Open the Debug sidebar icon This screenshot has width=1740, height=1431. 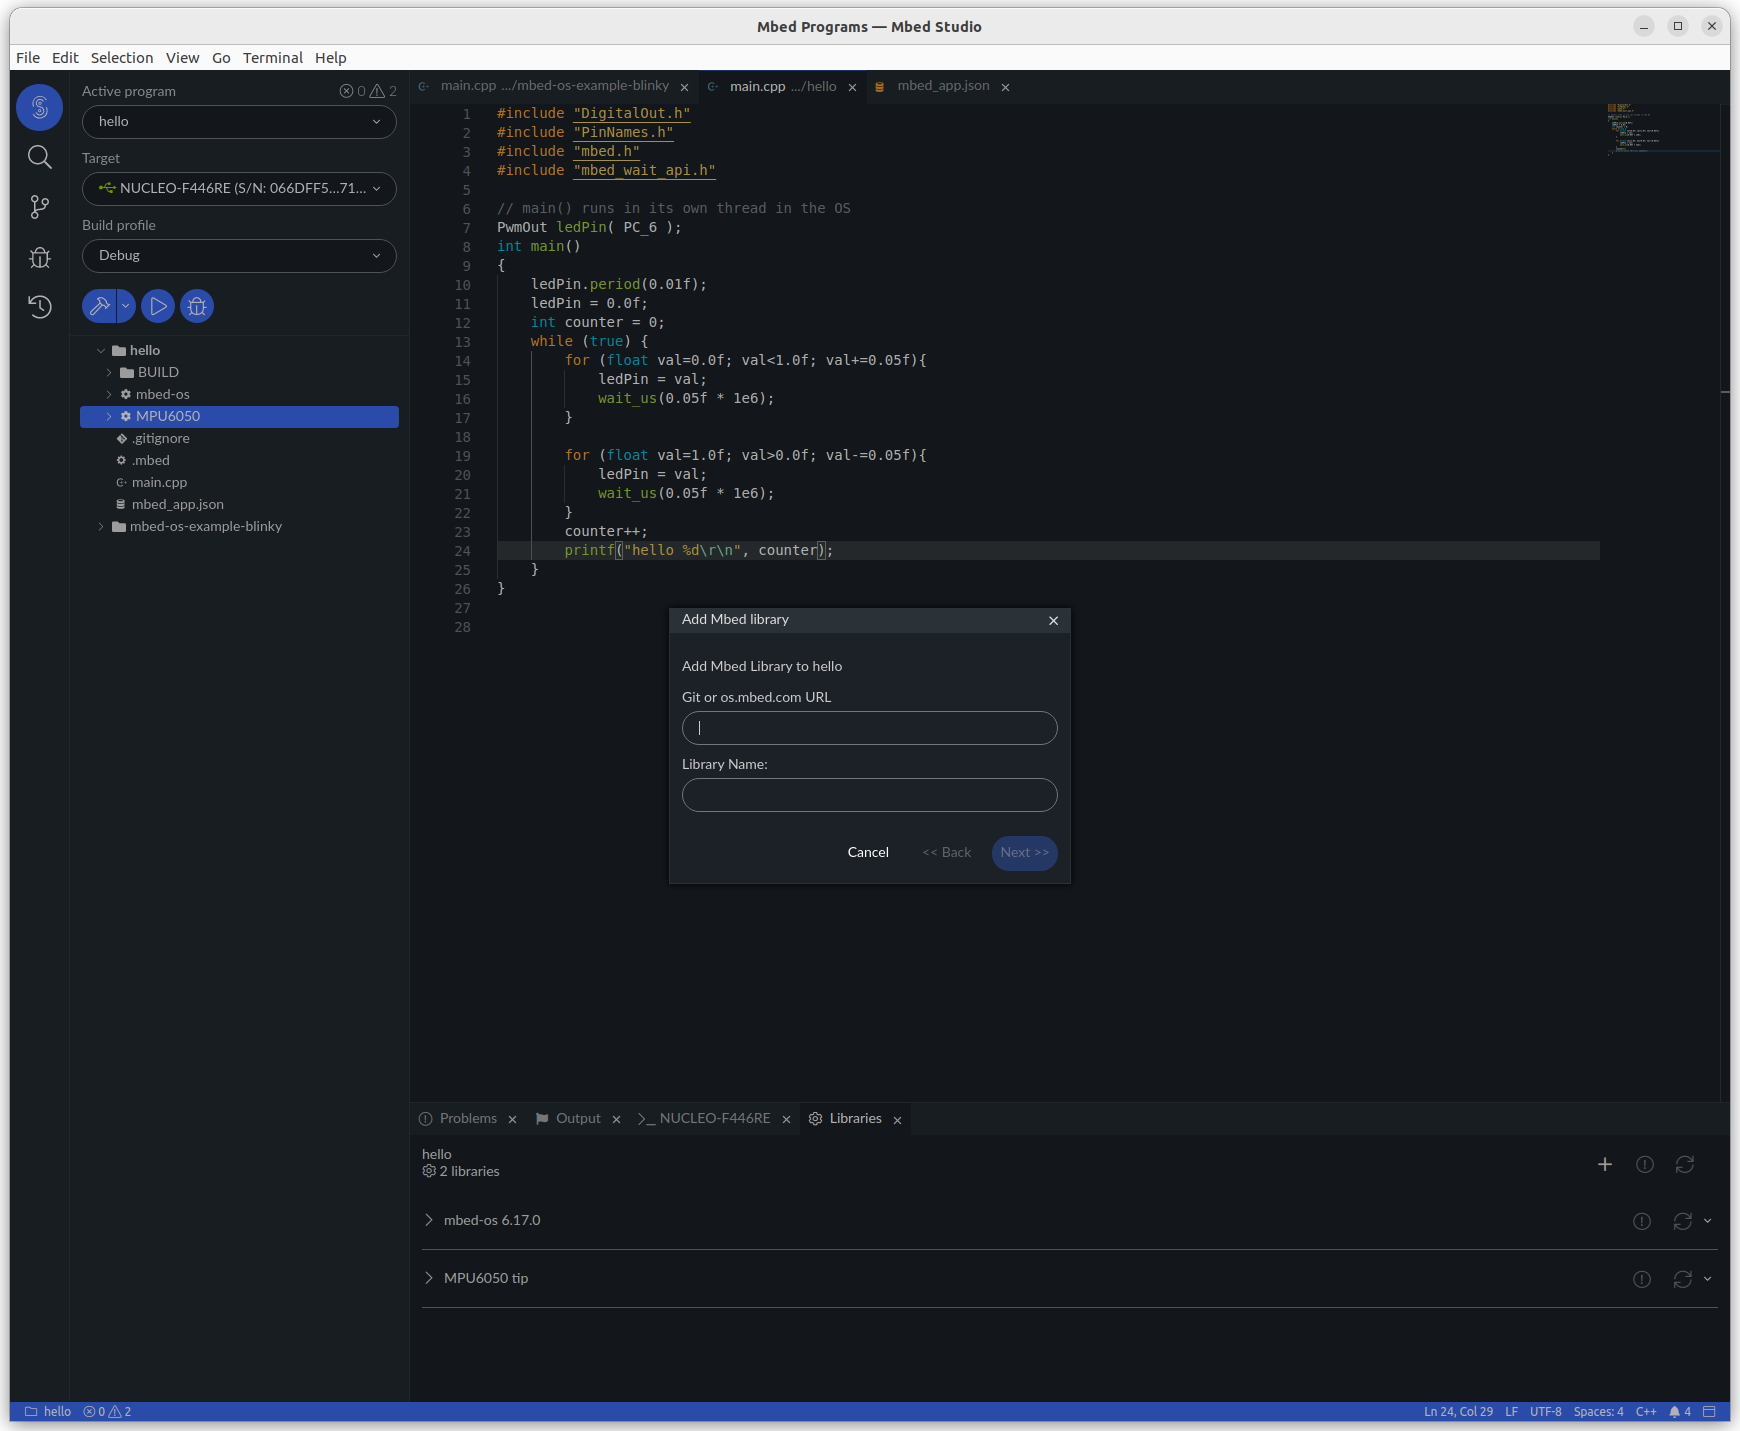coord(40,257)
